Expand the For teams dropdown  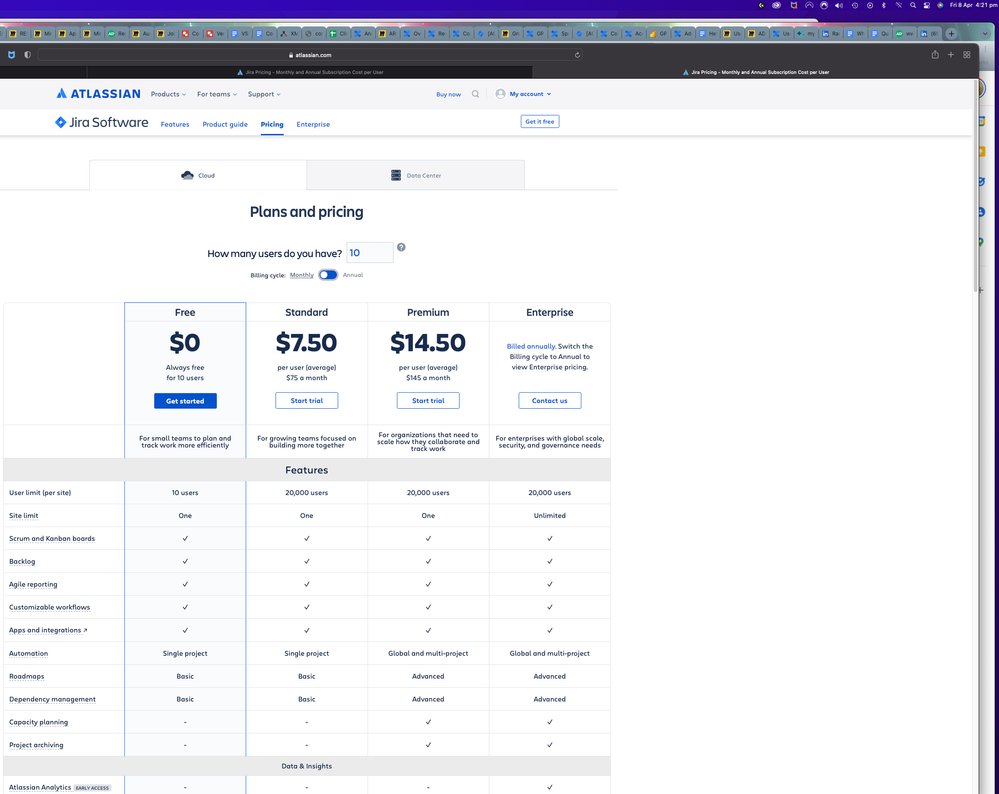[217, 94]
